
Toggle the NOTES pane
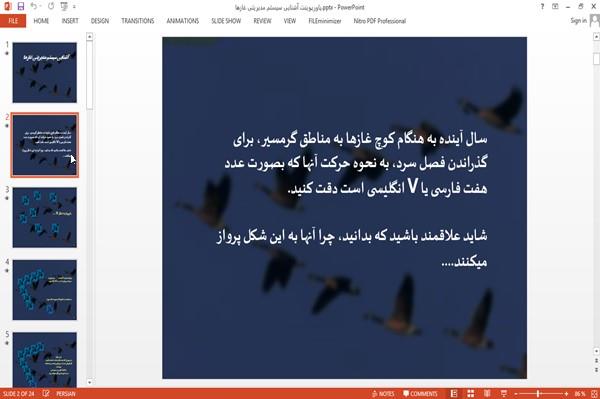pyautogui.click(x=383, y=394)
